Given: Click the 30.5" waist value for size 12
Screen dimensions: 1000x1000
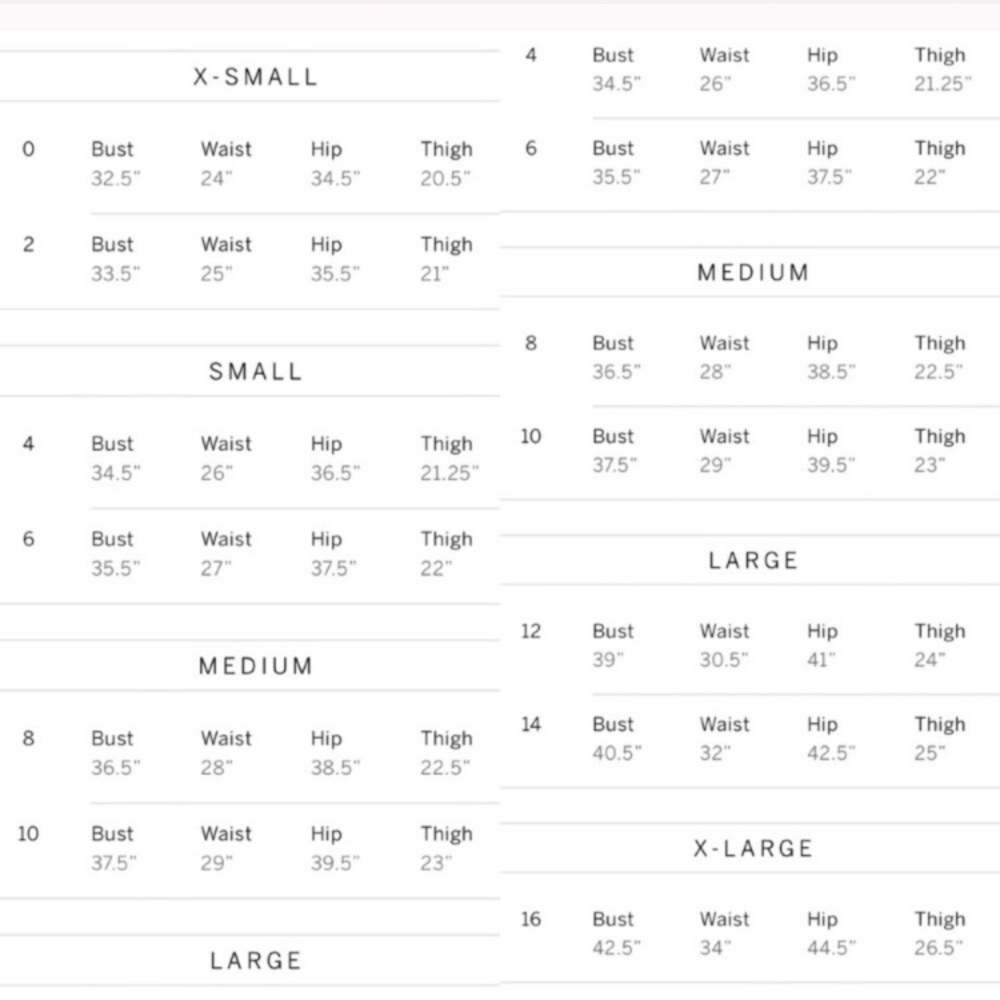Looking at the screenshot, I should coord(724,659).
